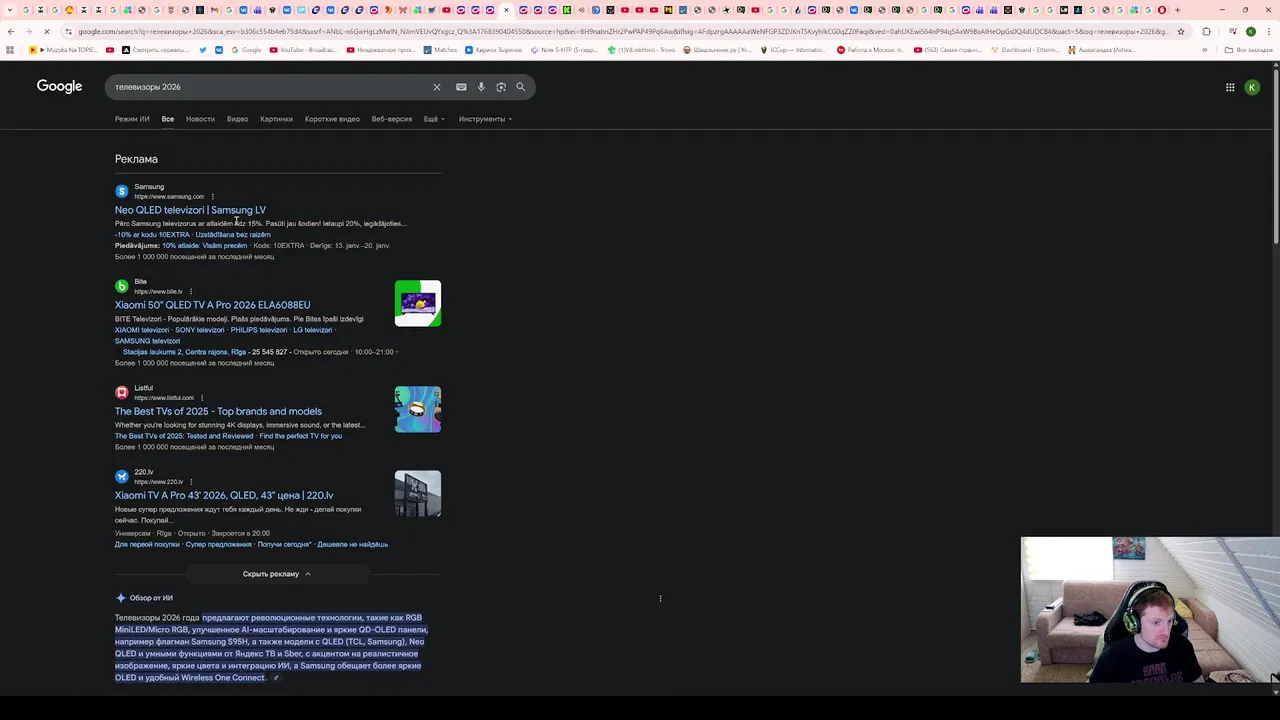Viewport: 1280px width, 720px height.
Task: Expand the Ещё search filter dropdown
Action: (434, 119)
